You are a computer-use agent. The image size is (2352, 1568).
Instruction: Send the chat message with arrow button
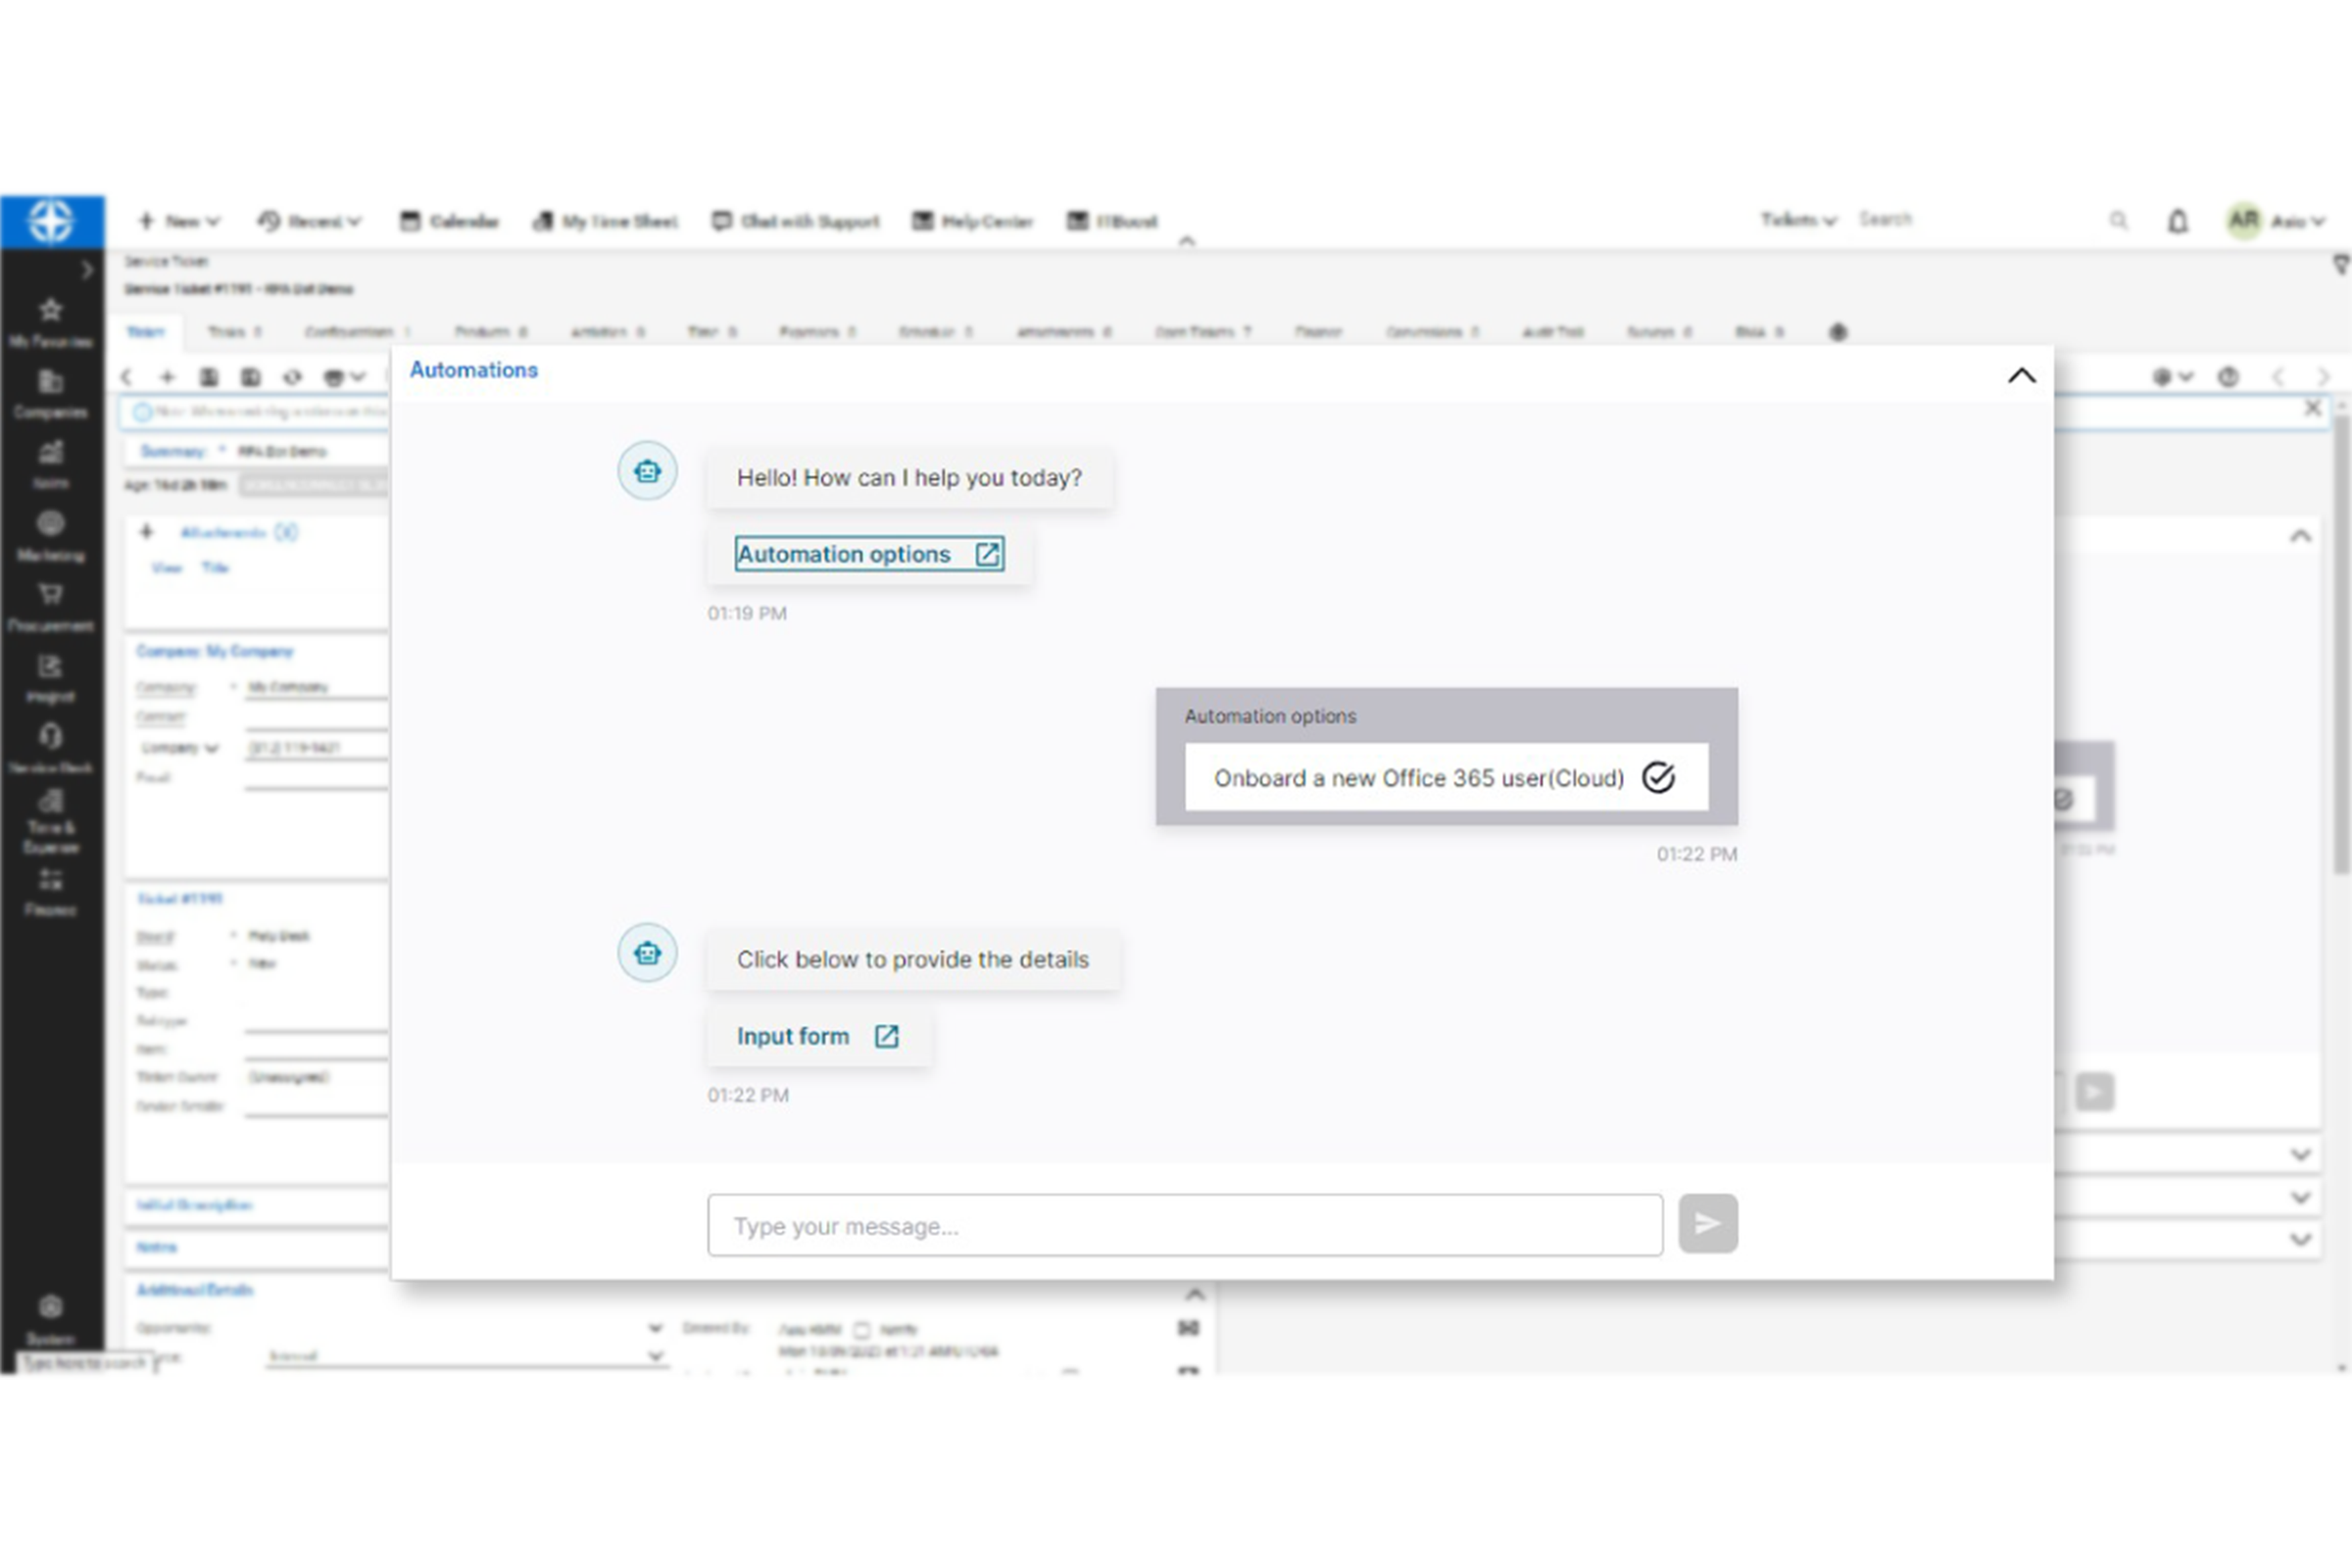pyautogui.click(x=1708, y=1223)
